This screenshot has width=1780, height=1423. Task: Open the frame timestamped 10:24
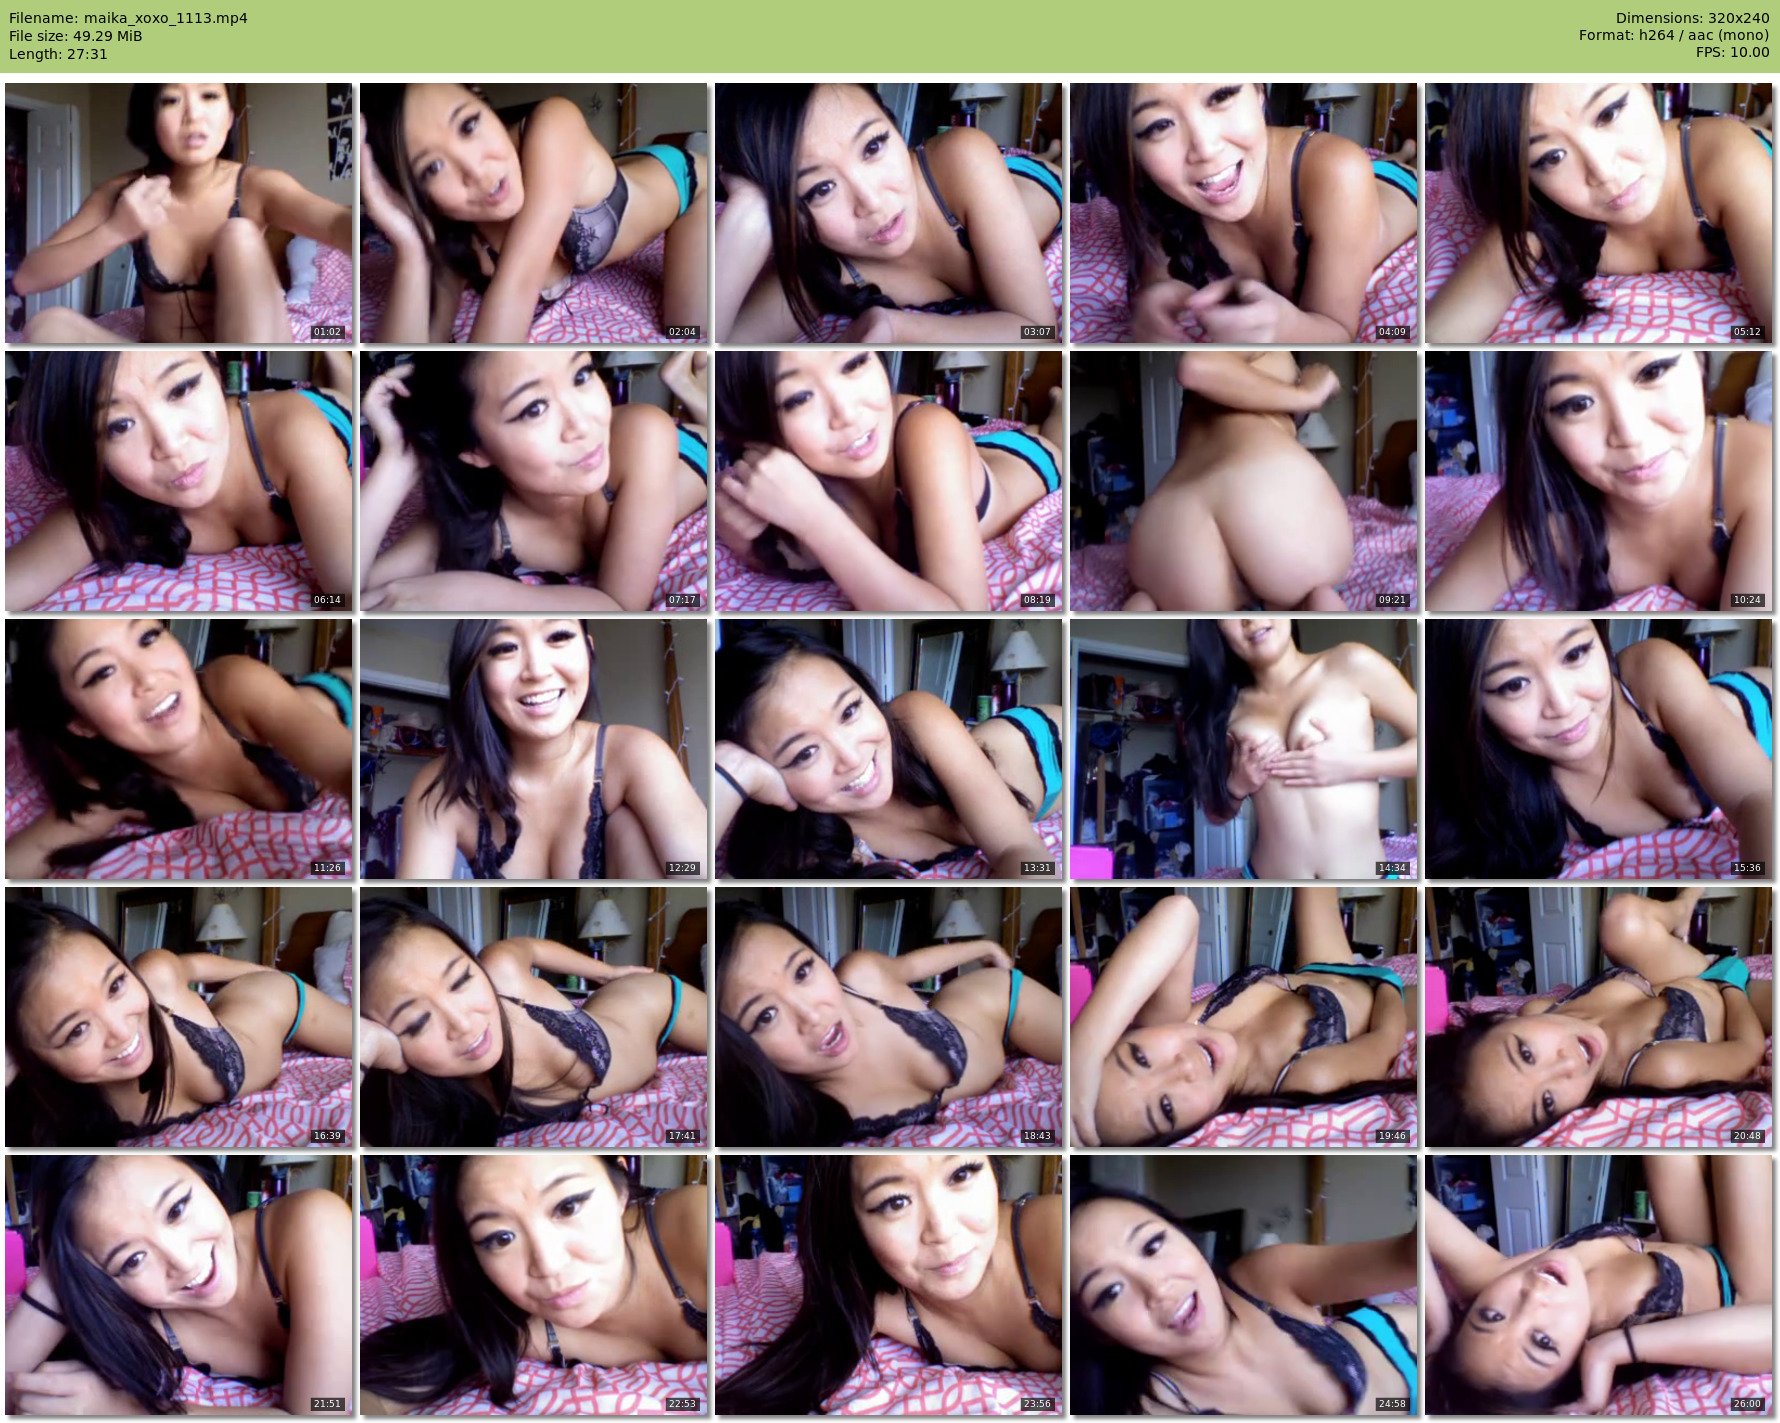click(x=1599, y=481)
